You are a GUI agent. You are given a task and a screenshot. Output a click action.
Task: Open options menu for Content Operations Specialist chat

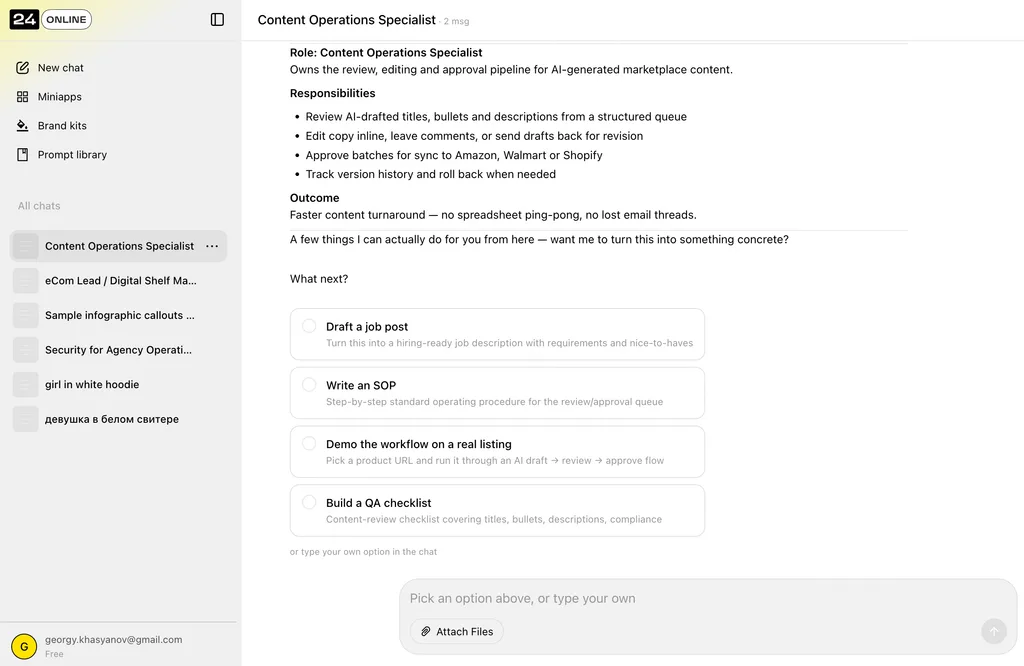click(x=212, y=246)
